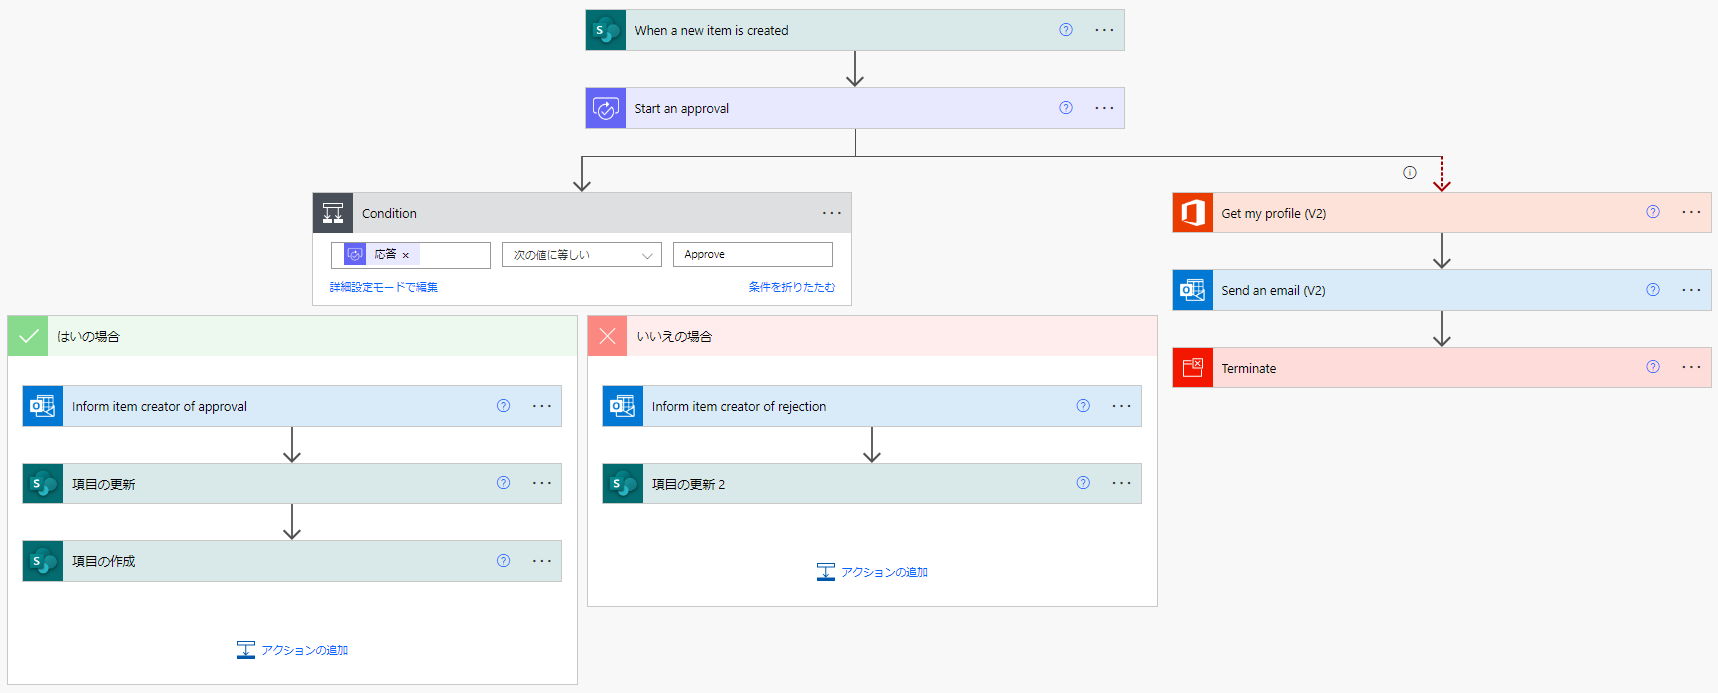Expand the 'Send an email (V2)' card title
Image resolution: width=1718 pixels, height=693 pixels.
click(1273, 291)
